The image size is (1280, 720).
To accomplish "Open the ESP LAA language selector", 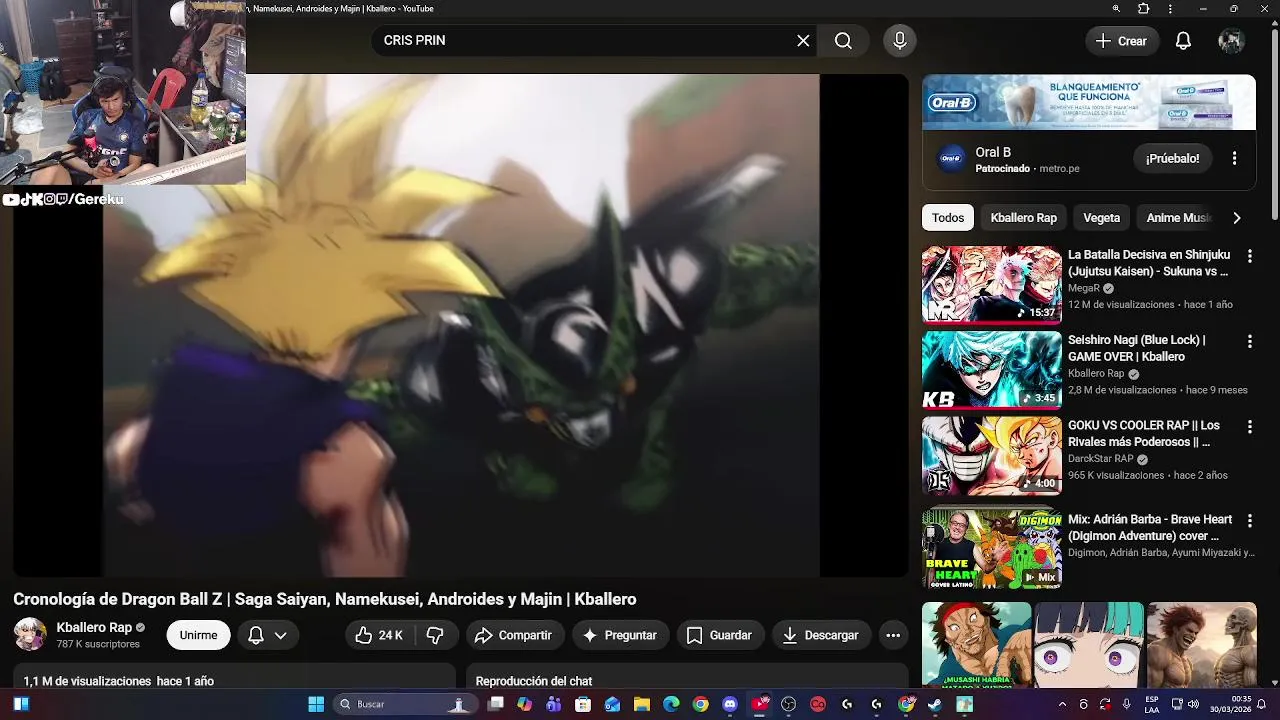I will 1152,704.
